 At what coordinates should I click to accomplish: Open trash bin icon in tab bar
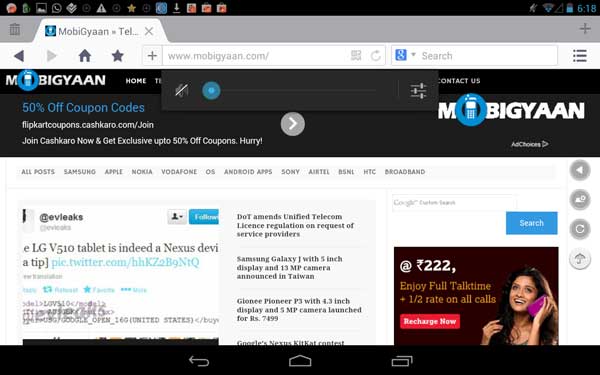click(15, 29)
